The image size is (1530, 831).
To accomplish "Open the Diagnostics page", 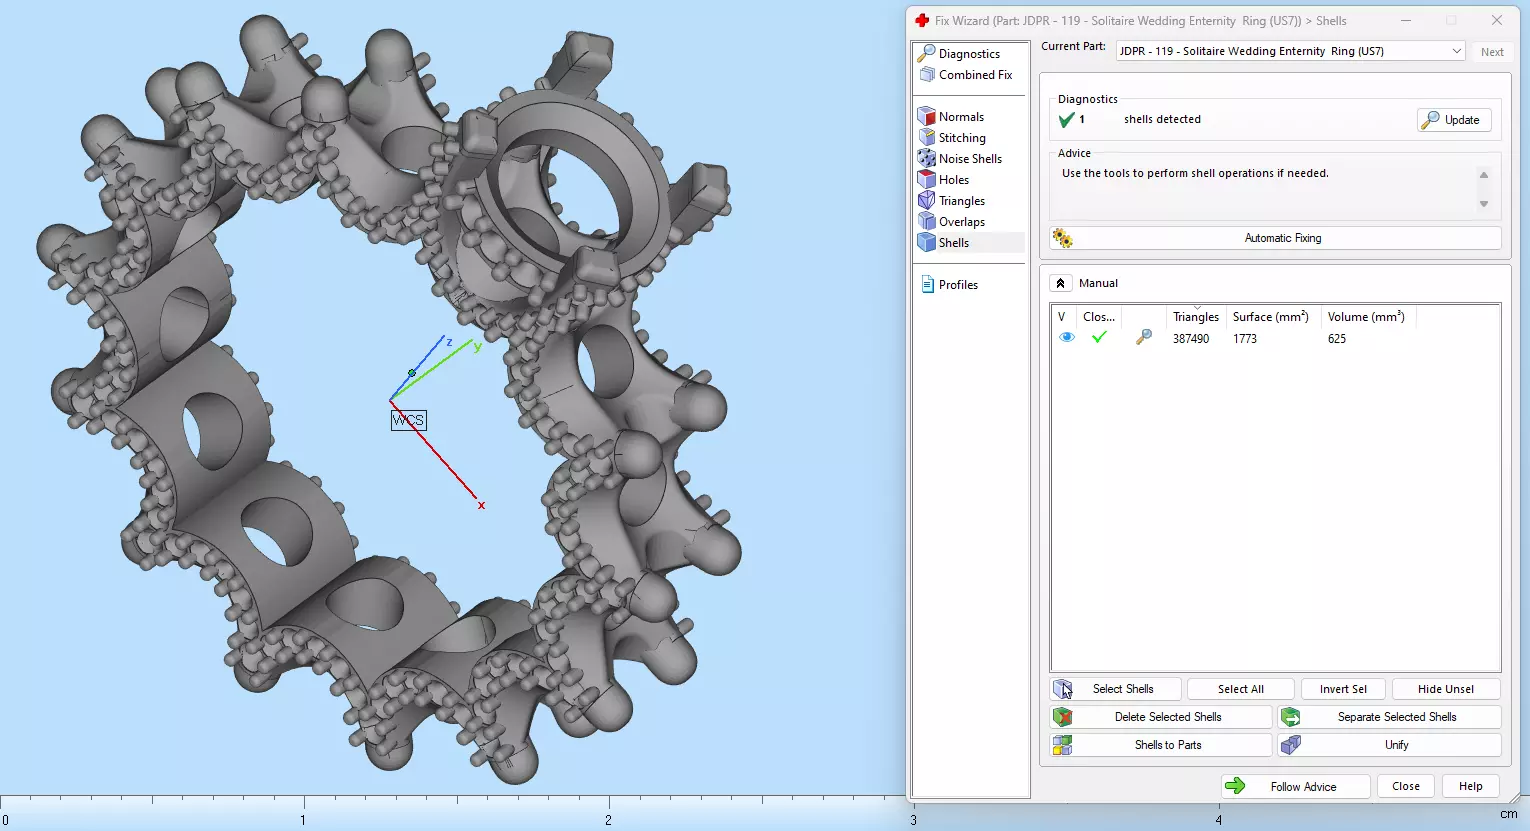I will (968, 54).
